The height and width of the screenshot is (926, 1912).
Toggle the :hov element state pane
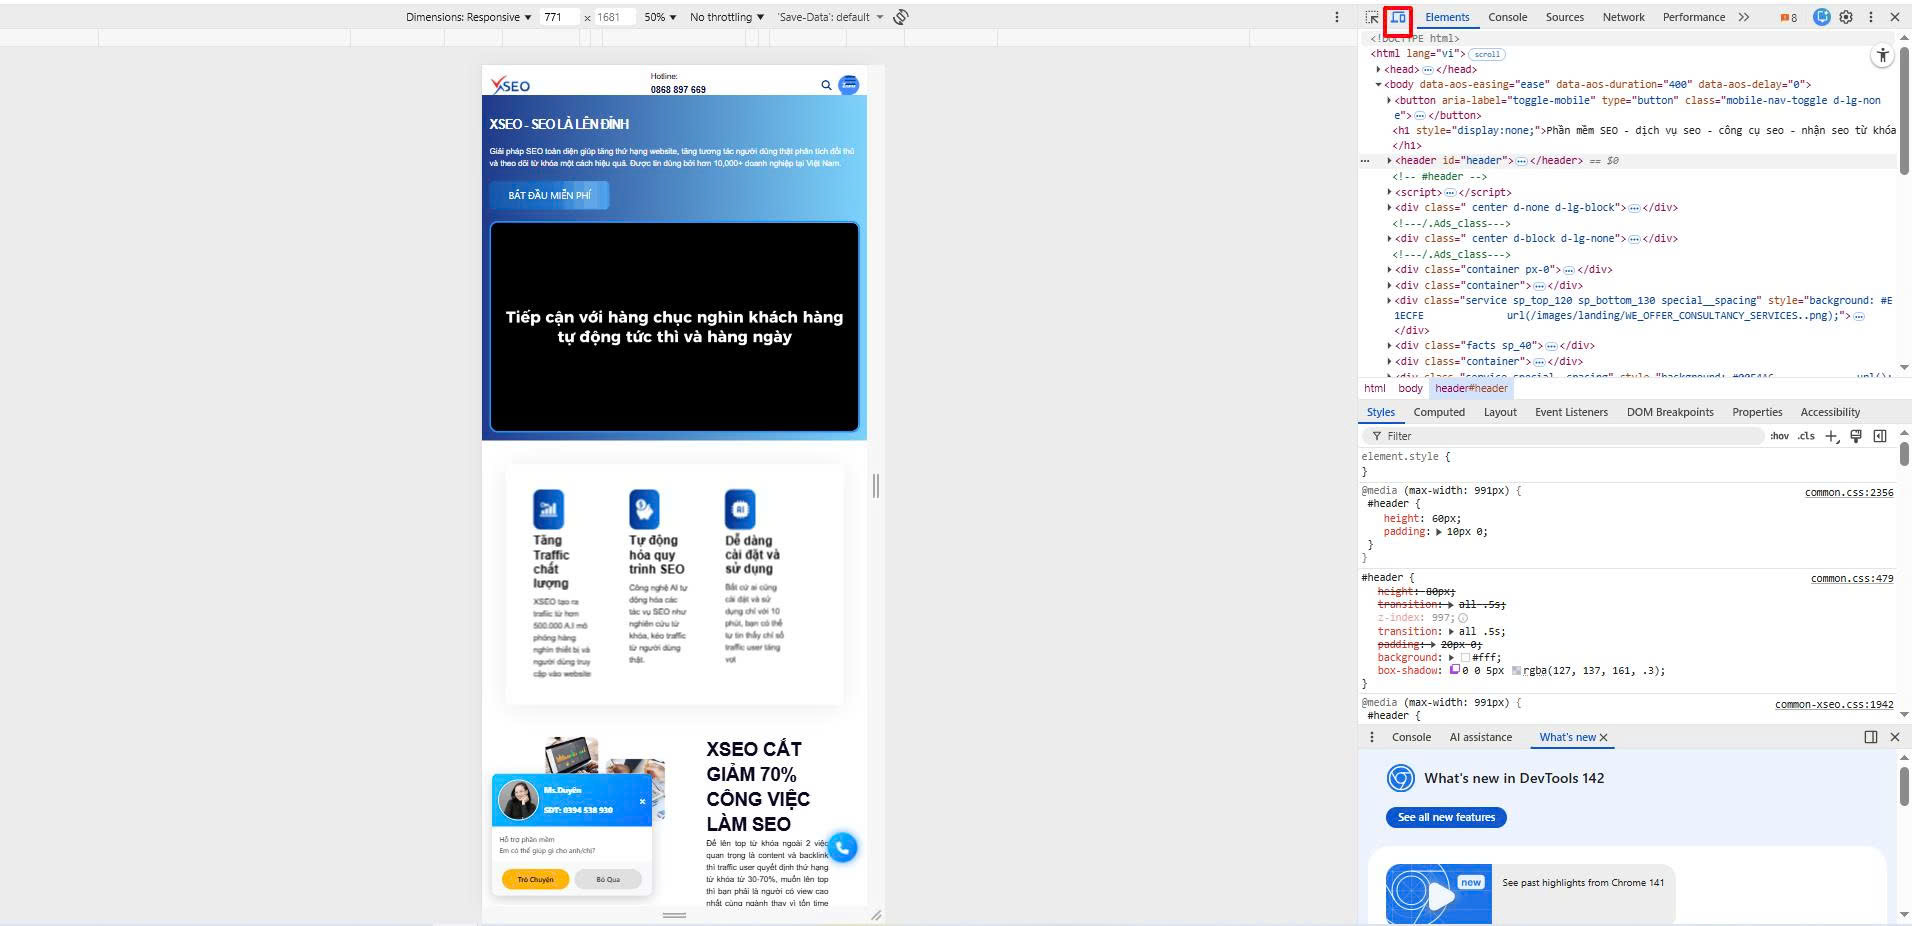point(1780,435)
